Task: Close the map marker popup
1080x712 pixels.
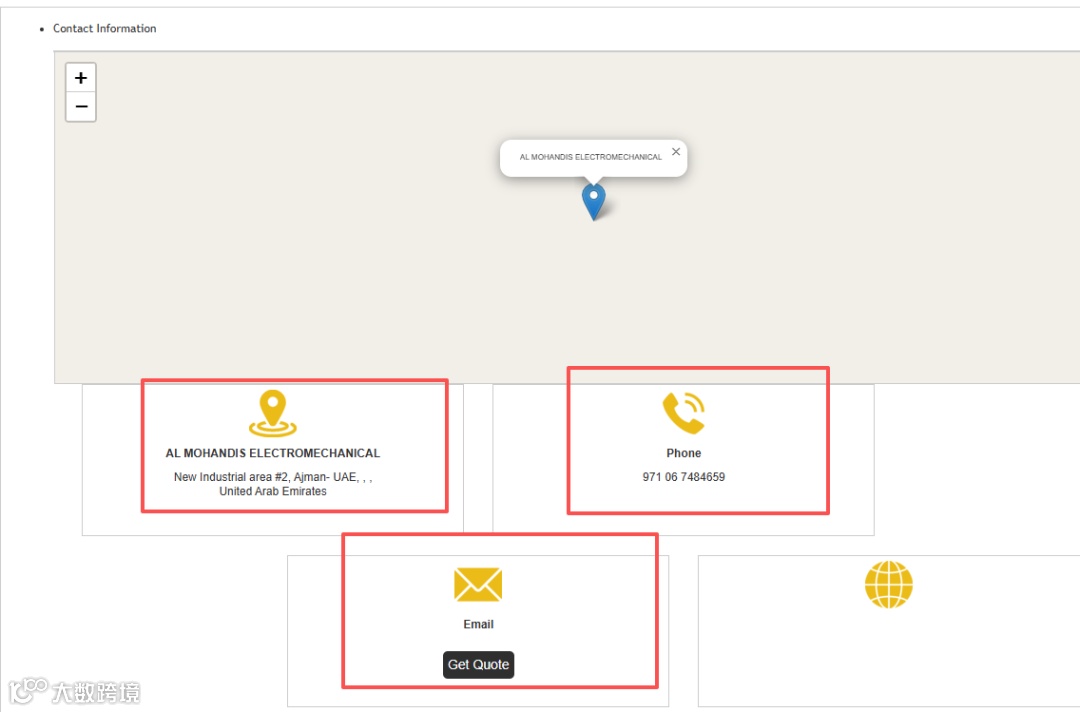Action: coord(676,151)
